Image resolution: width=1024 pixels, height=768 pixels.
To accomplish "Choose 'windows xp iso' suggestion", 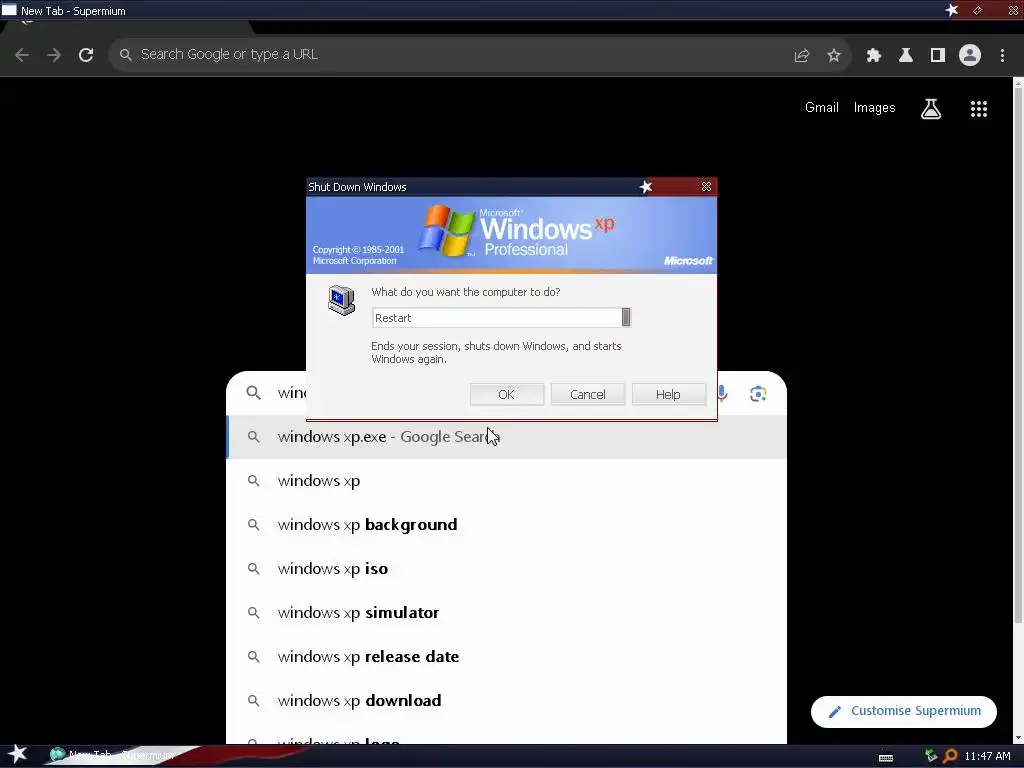I will 506,569.
